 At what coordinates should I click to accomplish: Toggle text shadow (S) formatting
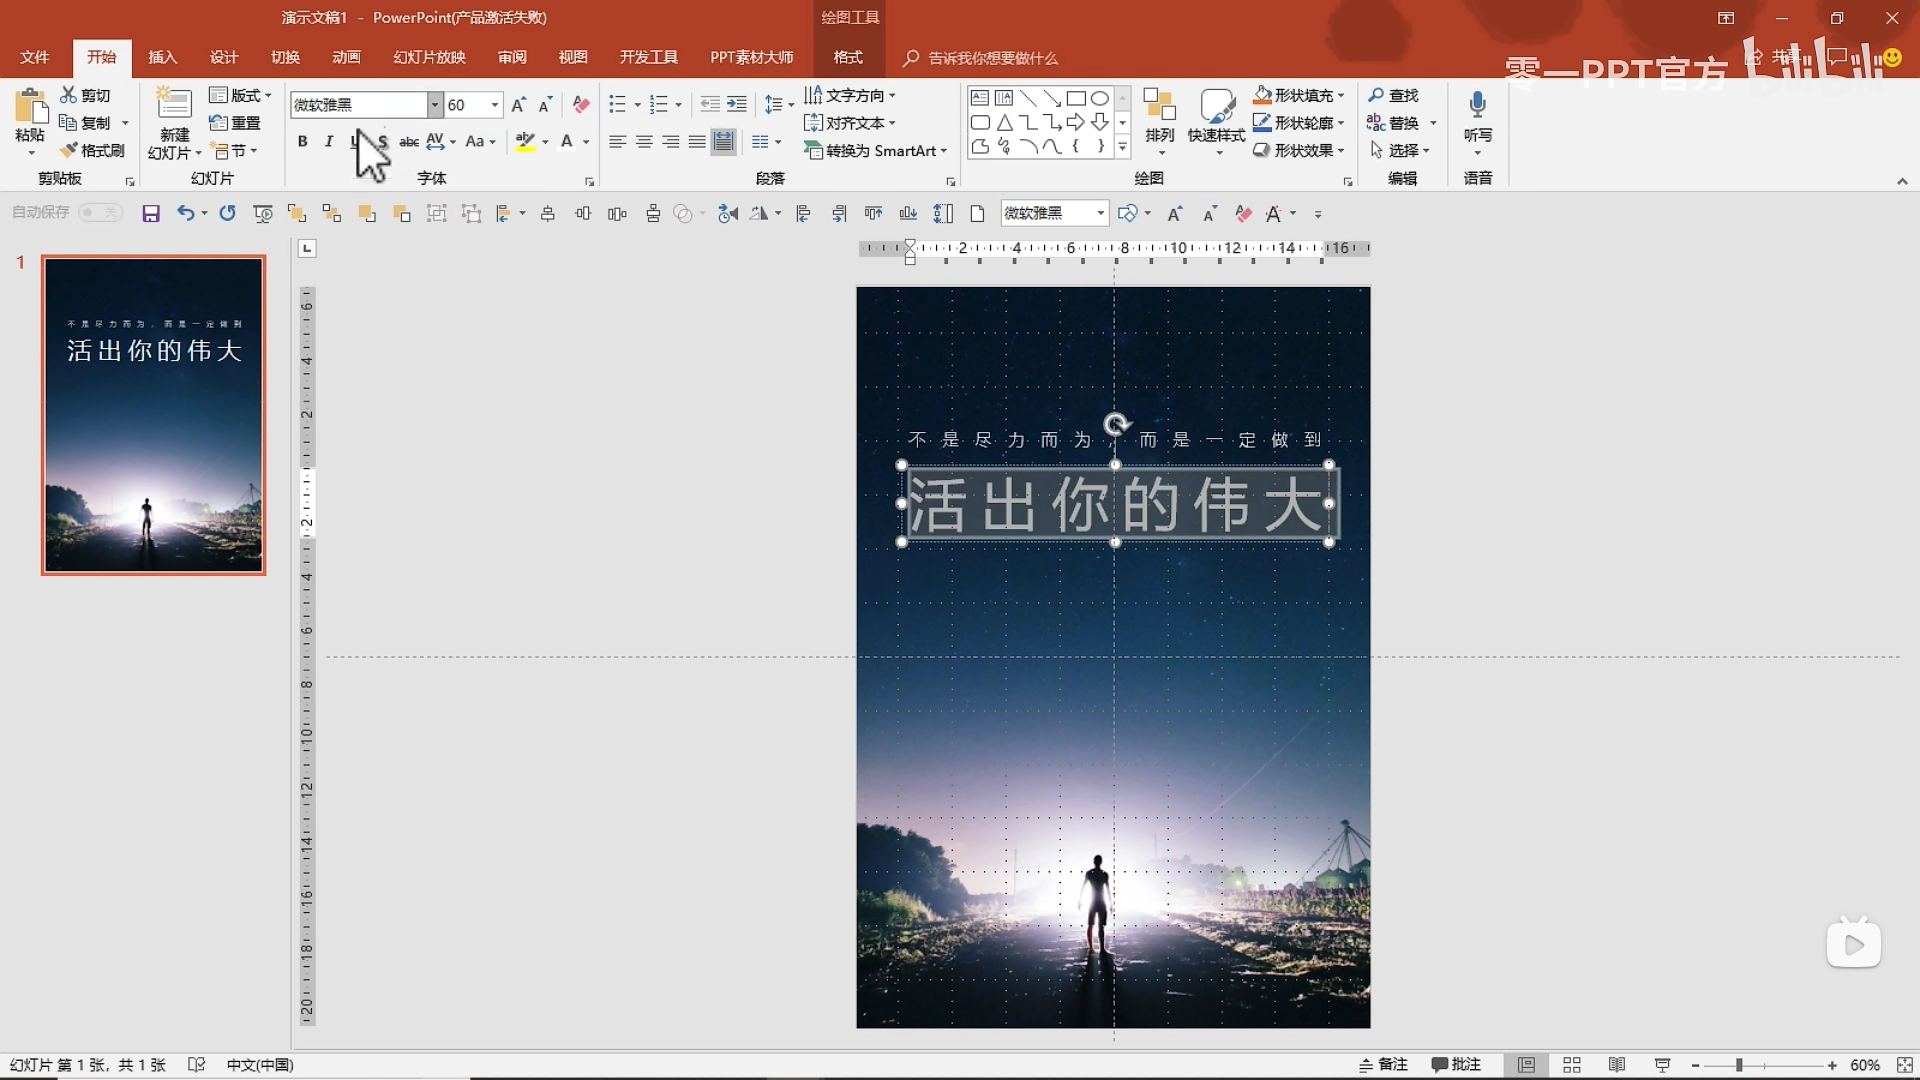382,142
